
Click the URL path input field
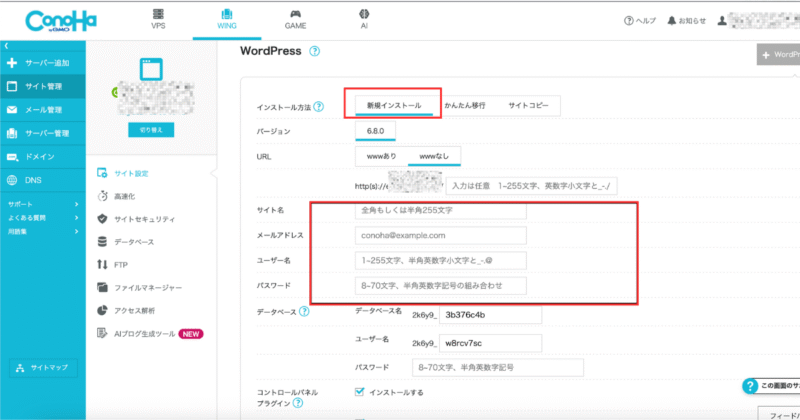pos(531,186)
